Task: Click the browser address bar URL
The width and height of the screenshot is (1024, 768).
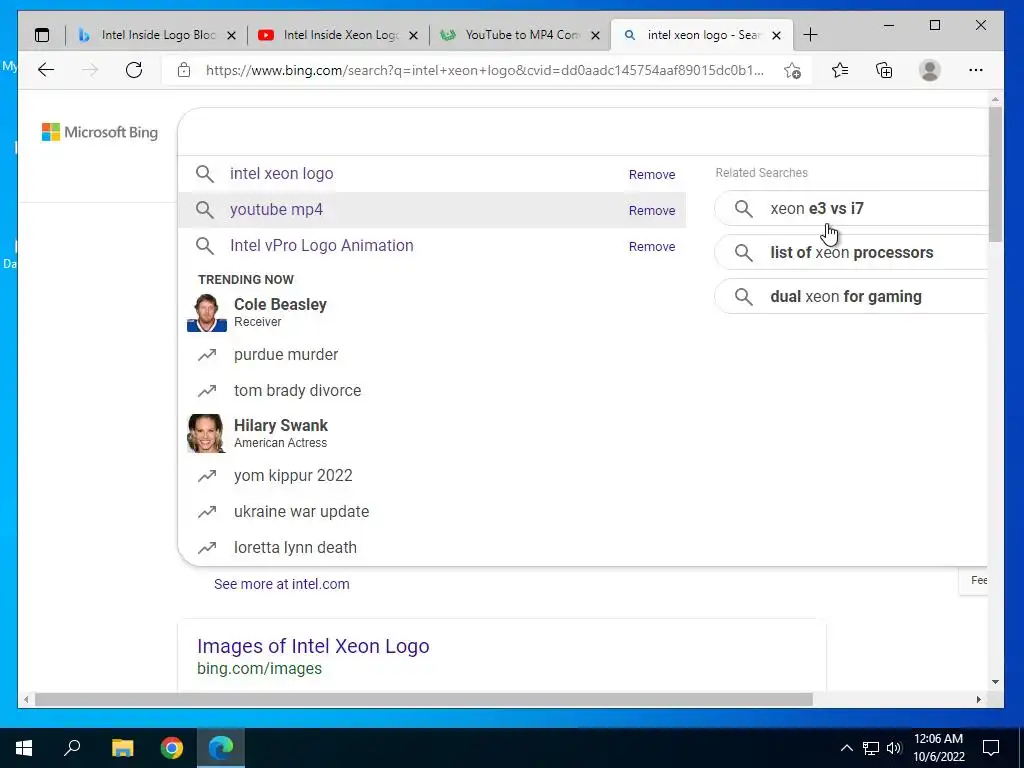Action: (x=485, y=71)
